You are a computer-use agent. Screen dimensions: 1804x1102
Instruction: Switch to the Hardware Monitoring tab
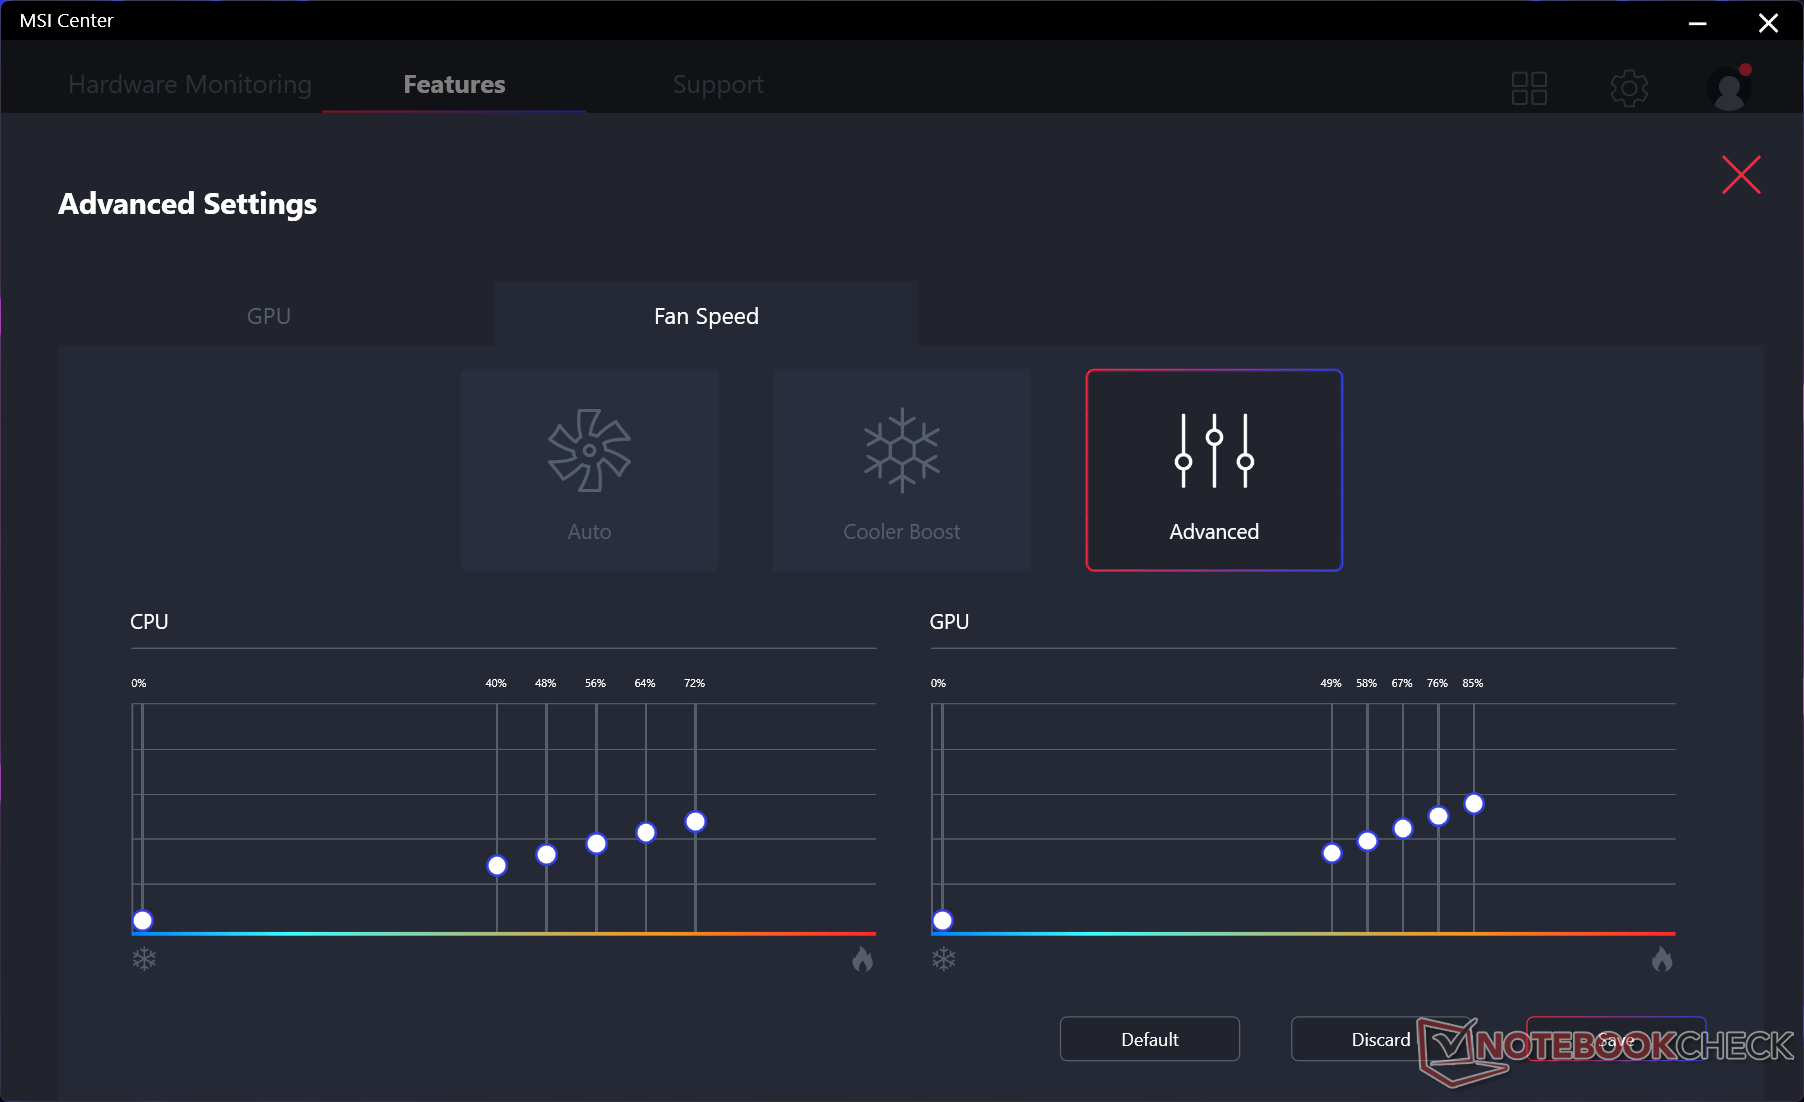point(190,85)
